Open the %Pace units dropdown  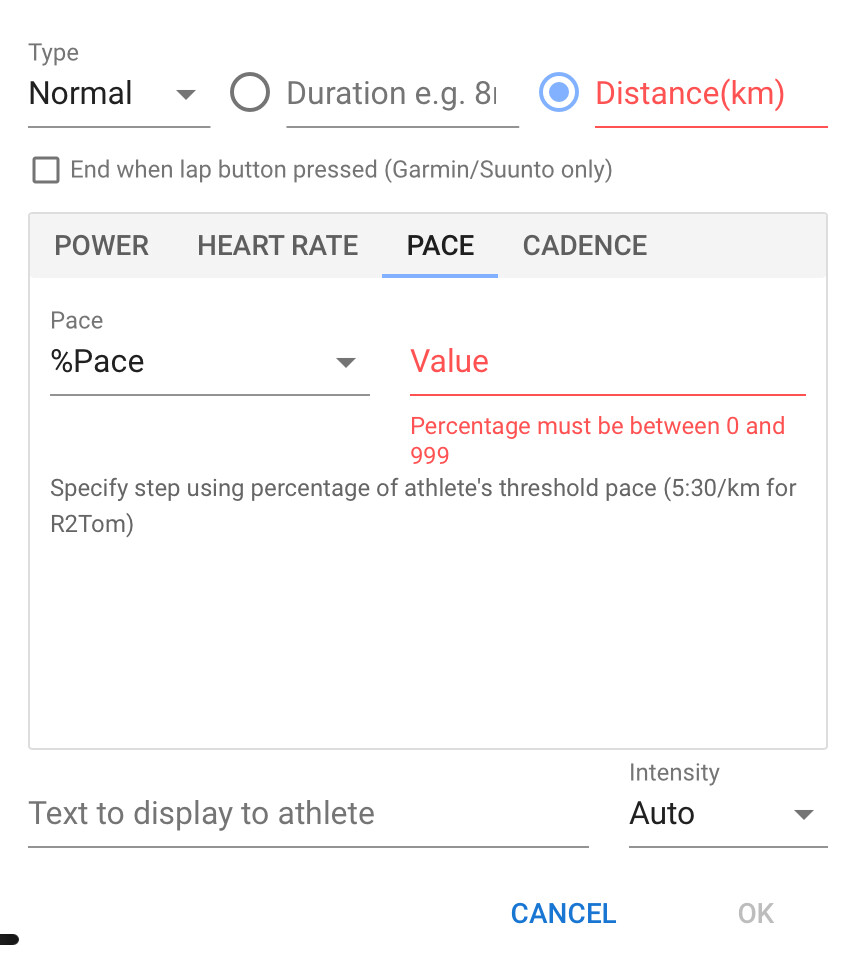209,361
